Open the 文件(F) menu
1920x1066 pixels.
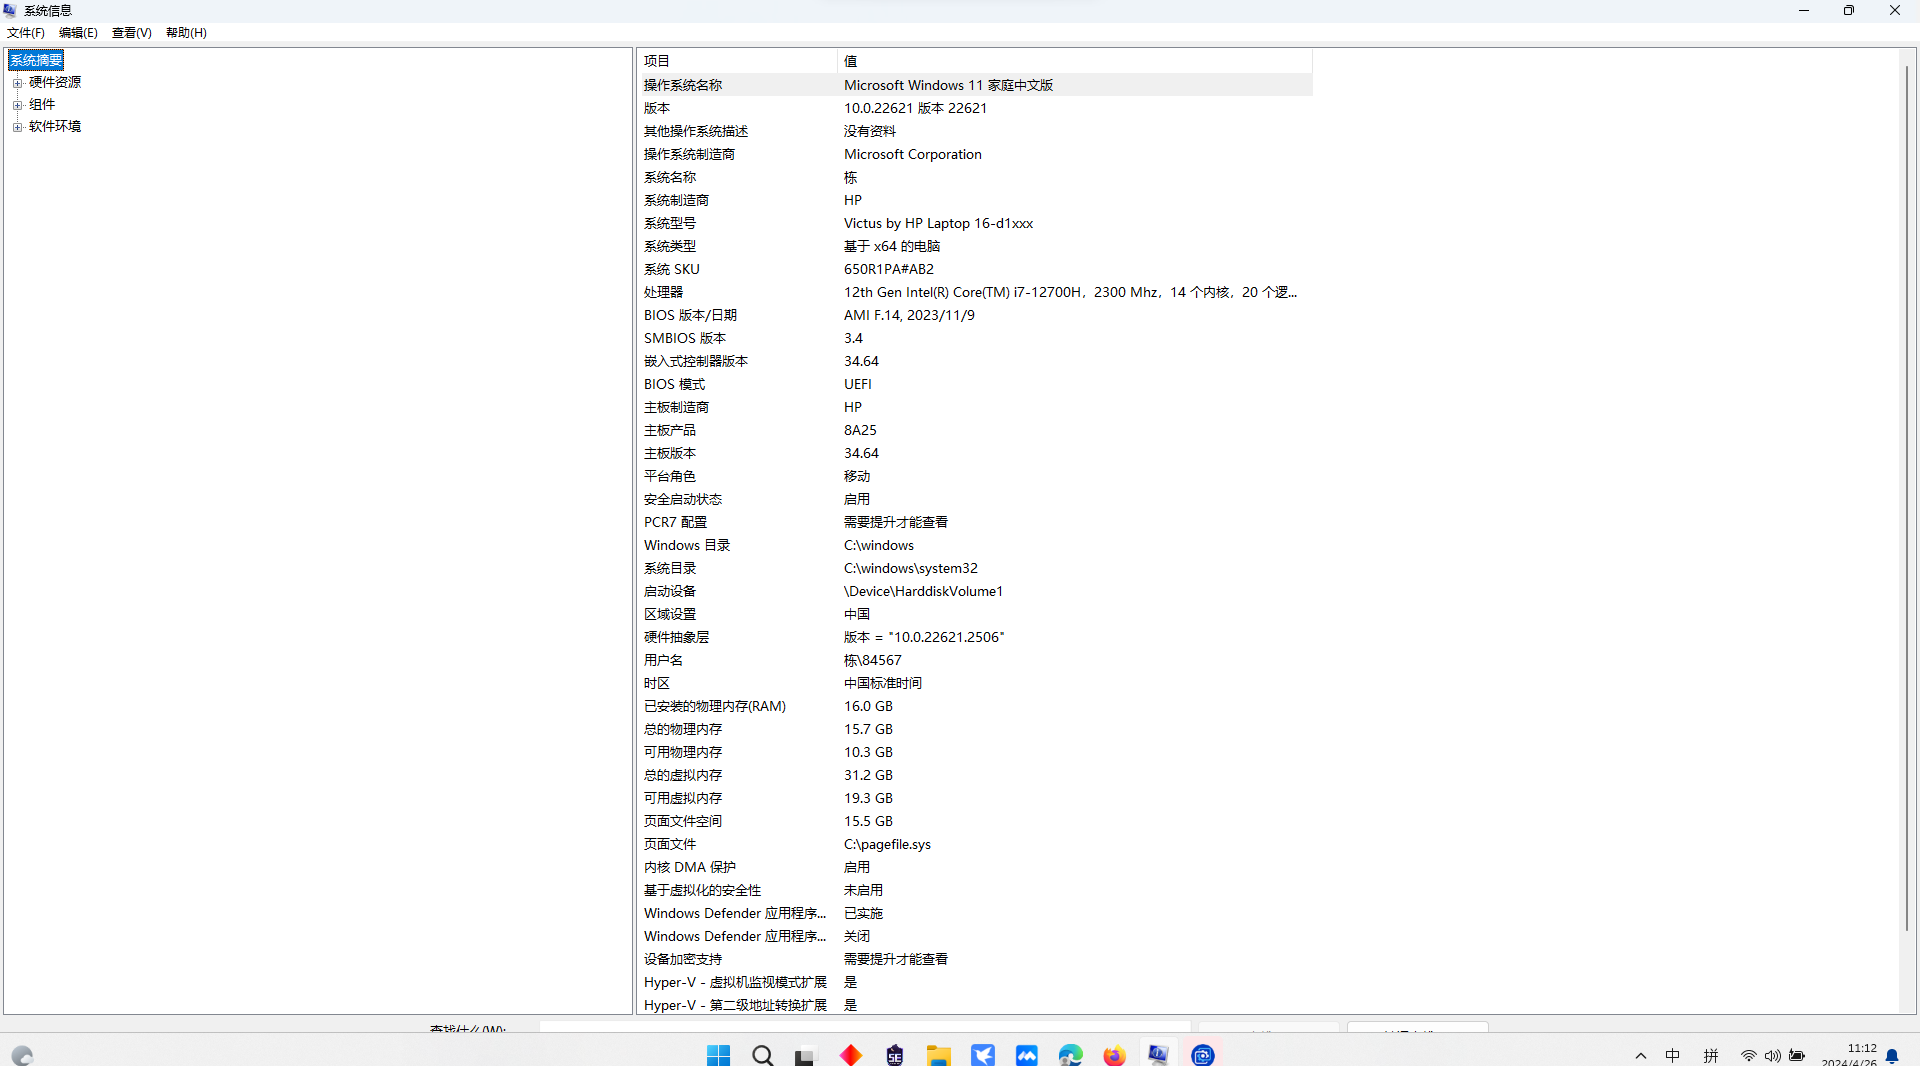(26, 33)
